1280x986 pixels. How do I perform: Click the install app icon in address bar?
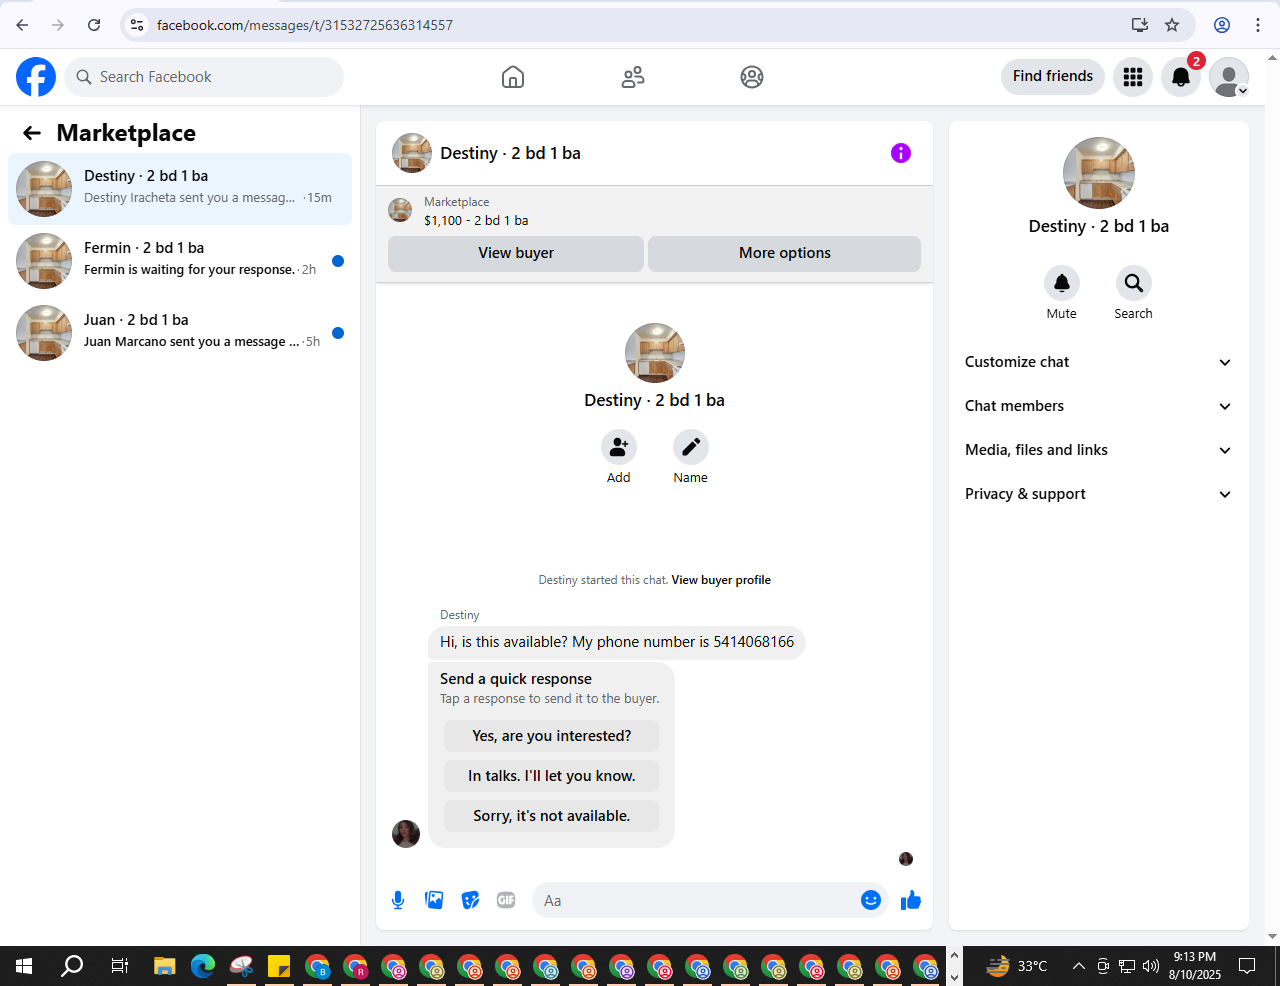point(1140,25)
